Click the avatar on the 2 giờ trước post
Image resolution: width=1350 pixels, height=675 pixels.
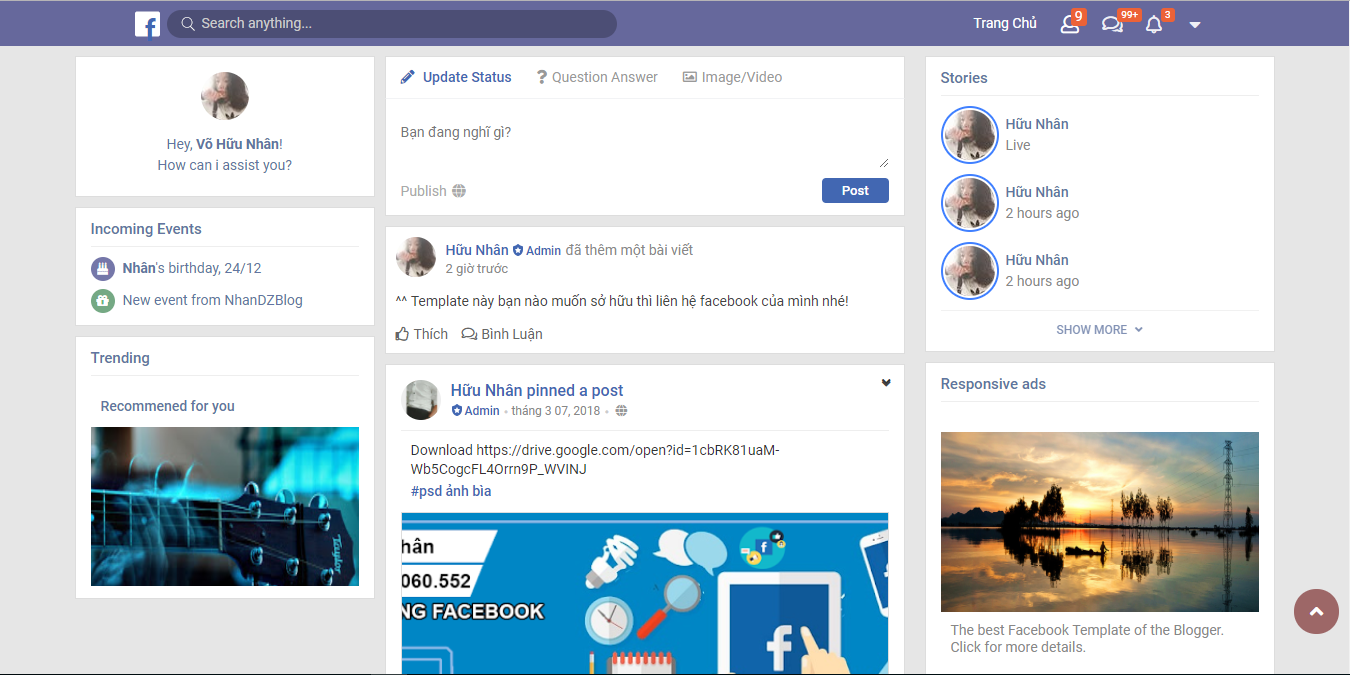pos(416,257)
